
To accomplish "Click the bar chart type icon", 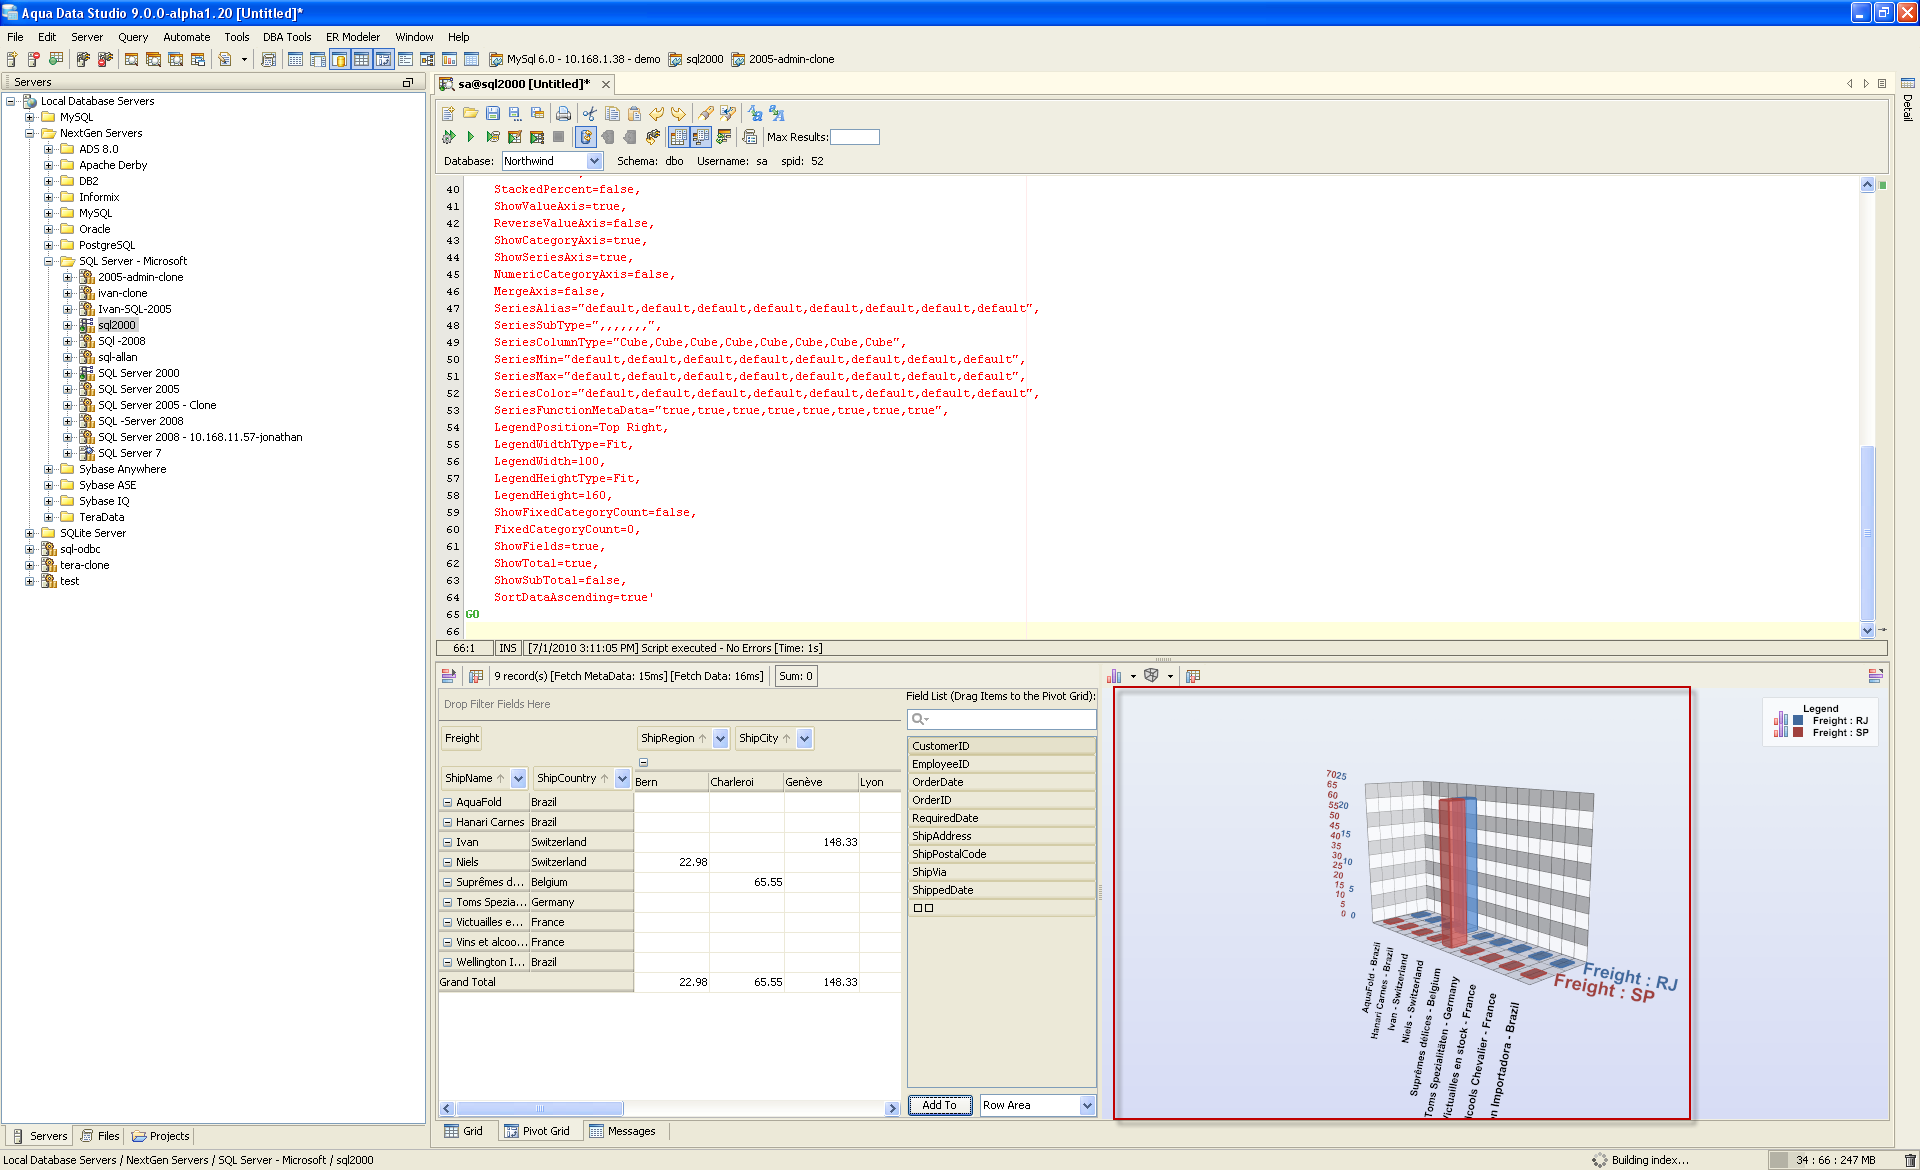I will [1114, 676].
